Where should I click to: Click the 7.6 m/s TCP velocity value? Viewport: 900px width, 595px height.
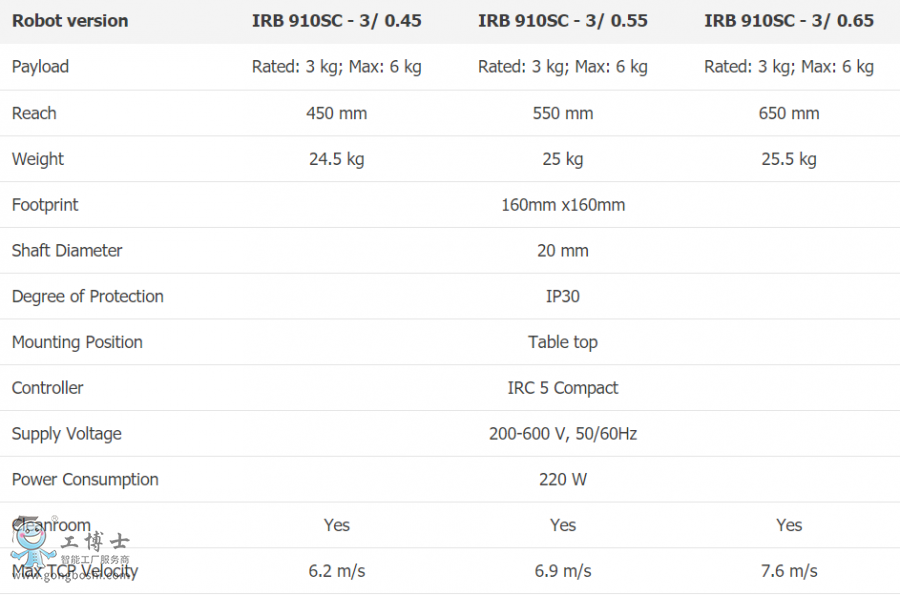click(x=789, y=571)
